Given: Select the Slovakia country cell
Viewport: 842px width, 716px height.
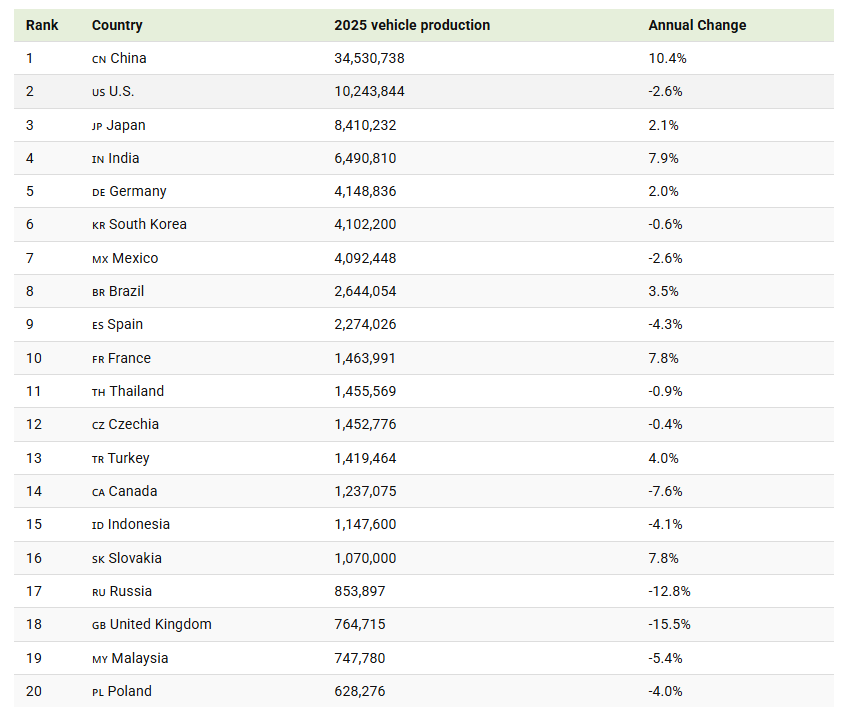Looking at the screenshot, I should coord(127,558).
